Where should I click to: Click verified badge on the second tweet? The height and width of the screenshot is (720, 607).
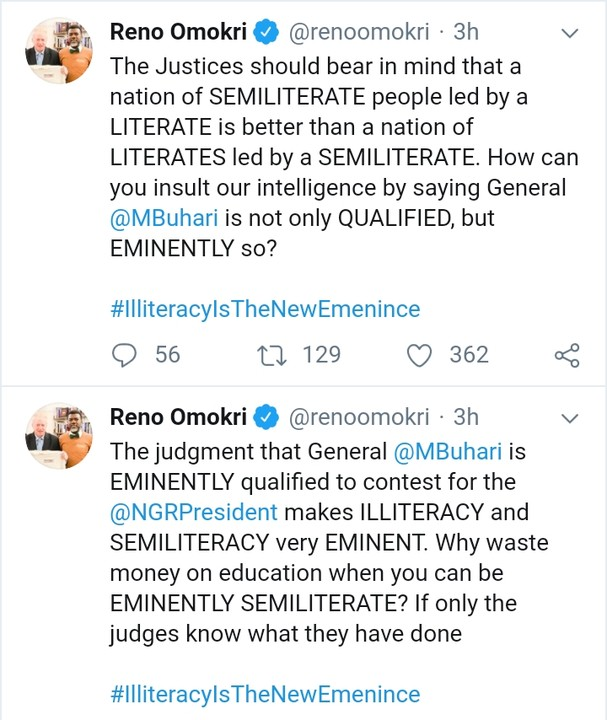pyautogui.click(x=265, y=416)
